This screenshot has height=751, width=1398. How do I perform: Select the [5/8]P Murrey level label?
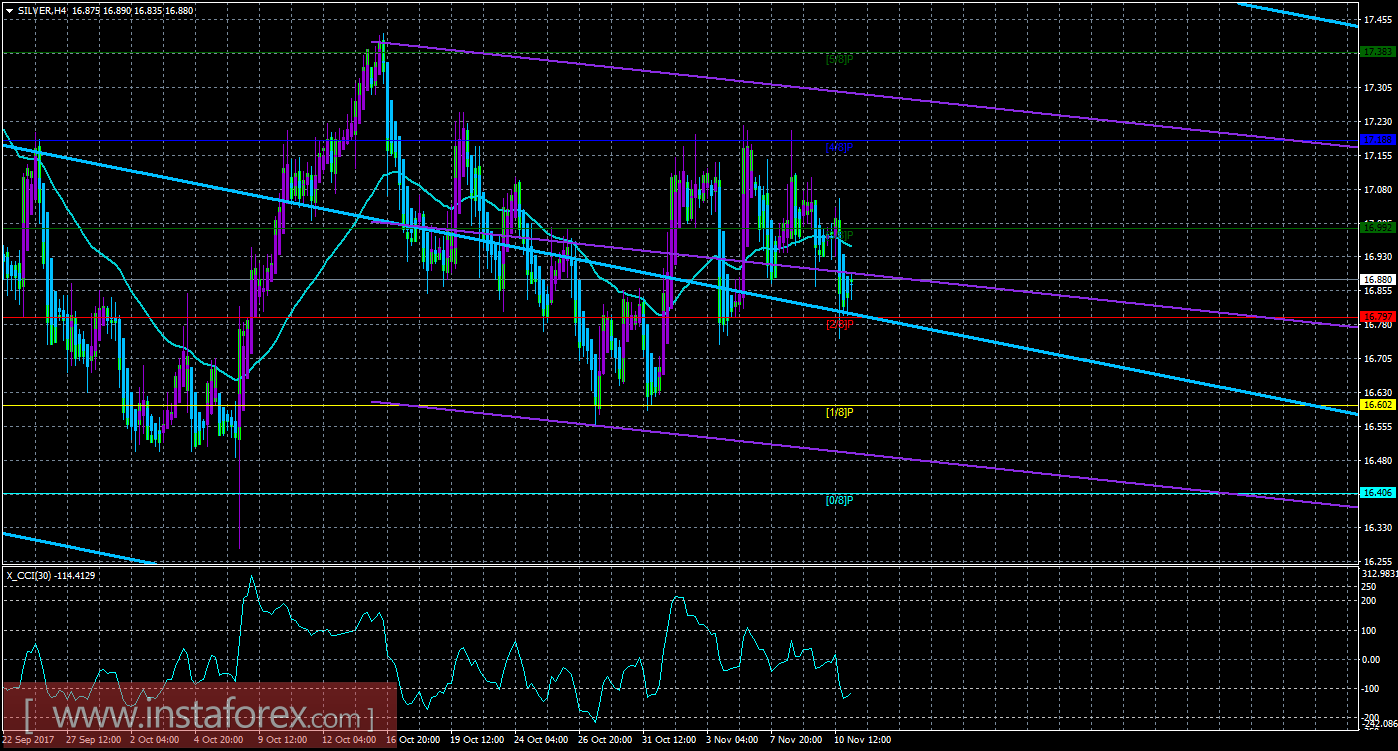click(x=839, y=59)
